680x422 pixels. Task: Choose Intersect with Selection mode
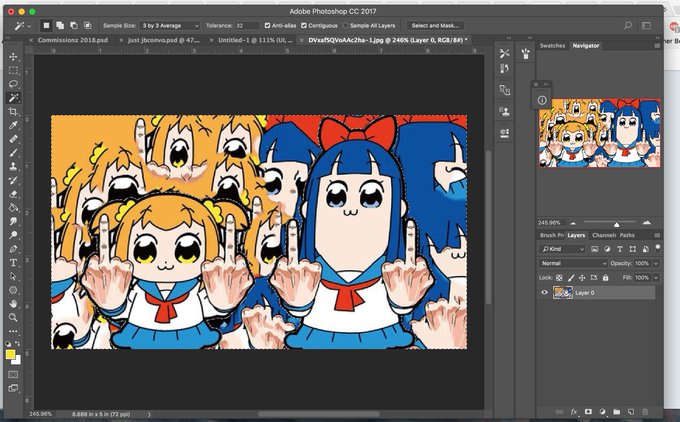coord(88,26)
